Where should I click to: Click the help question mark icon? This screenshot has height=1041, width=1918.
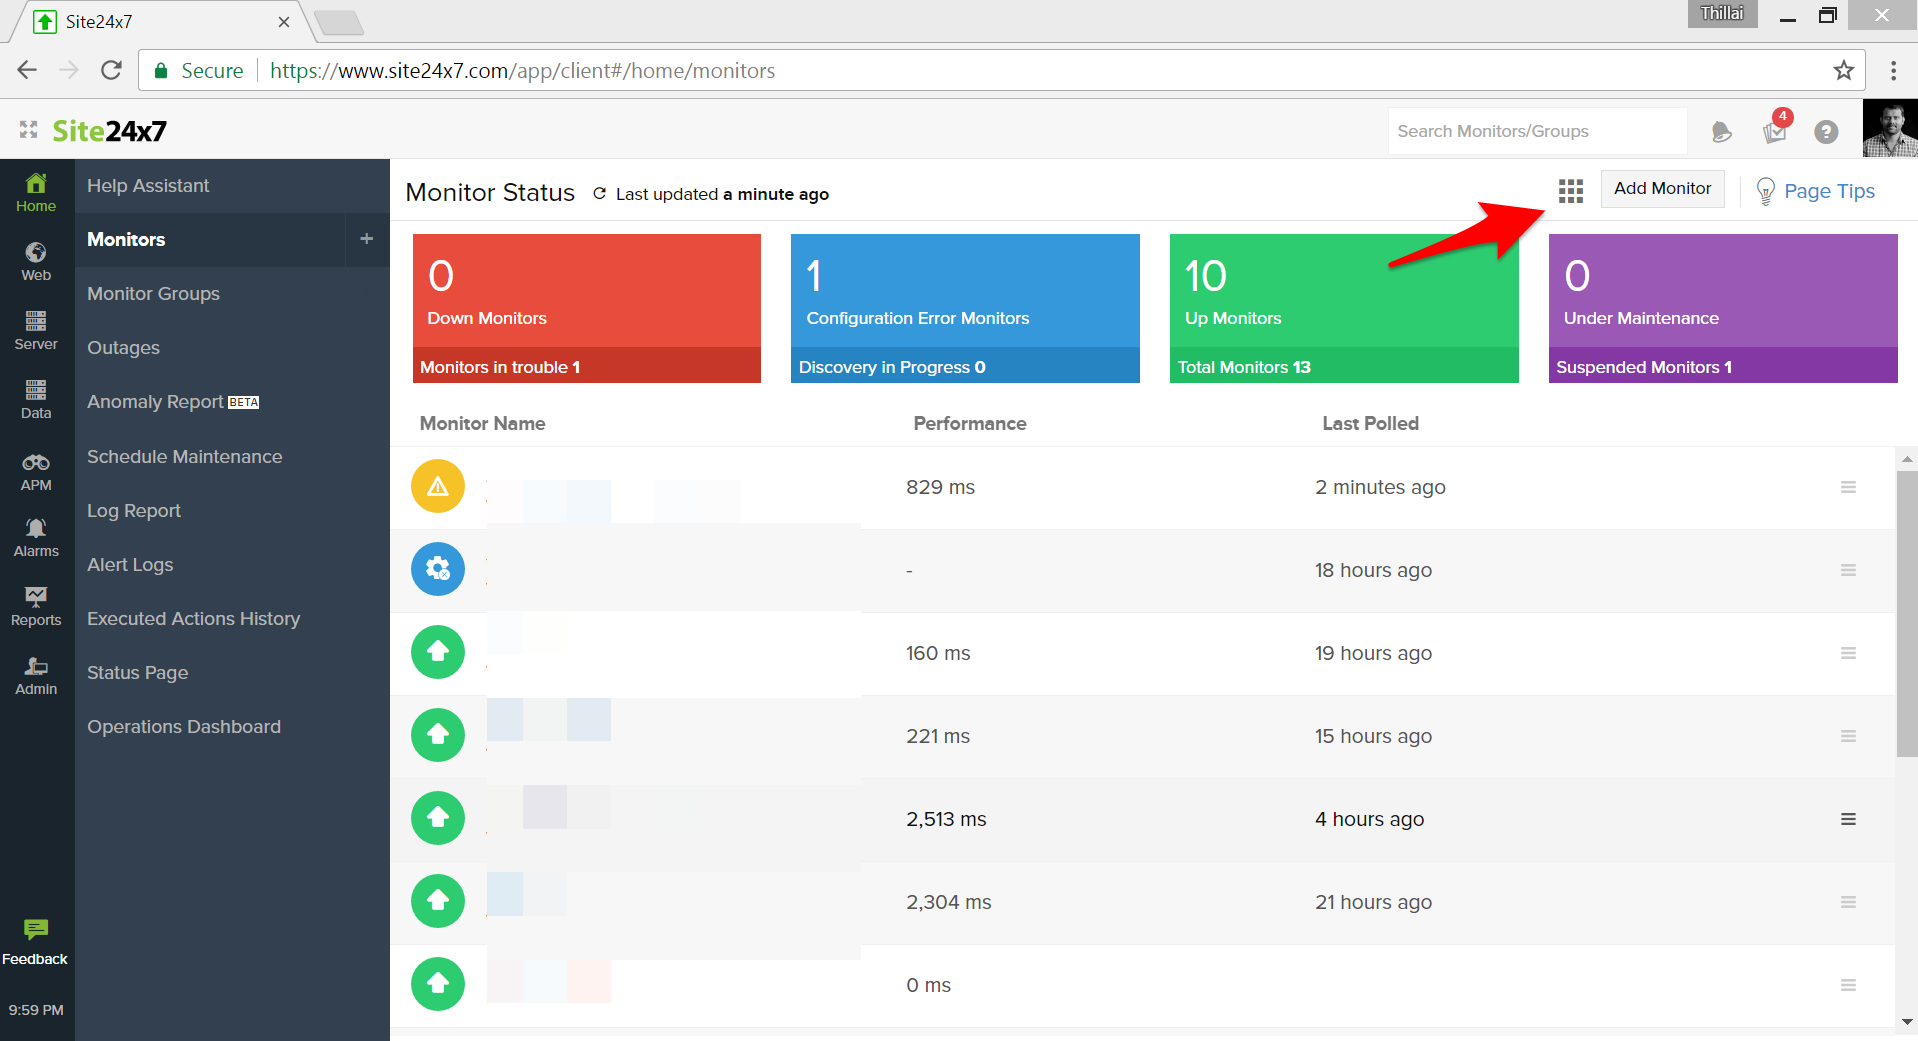pos(1826,132)
